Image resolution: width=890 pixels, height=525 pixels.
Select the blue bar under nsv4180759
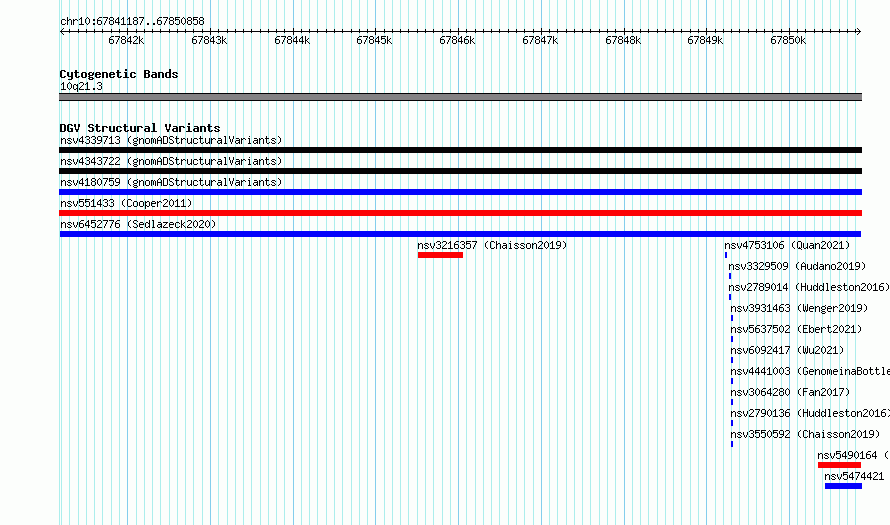click(x=460, y=192)
